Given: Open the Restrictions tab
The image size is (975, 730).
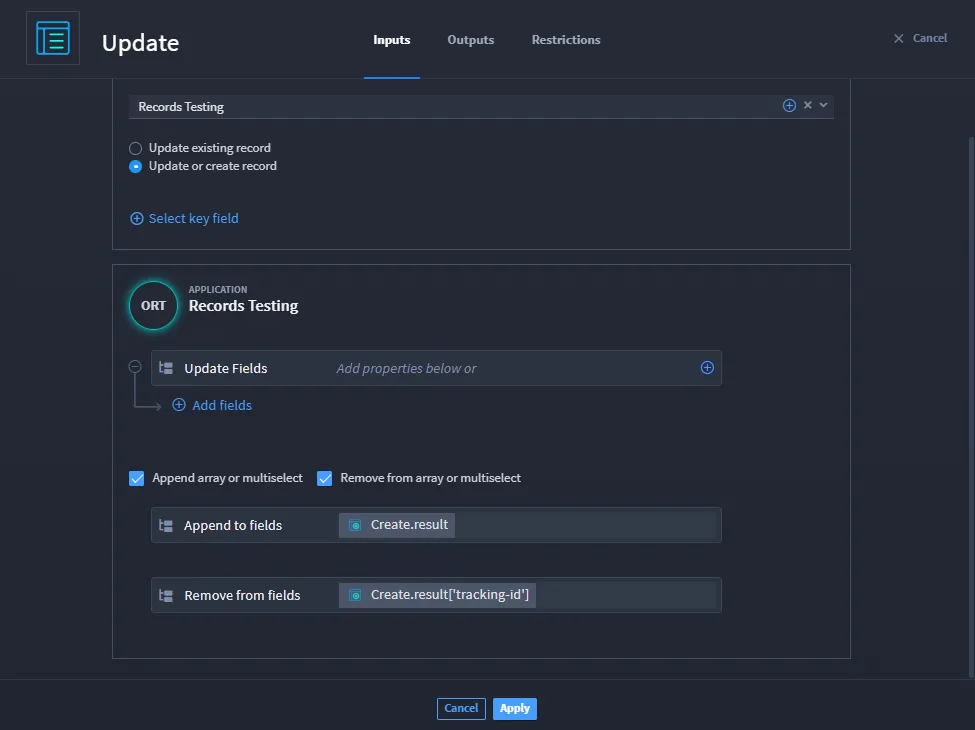Looking at the screenshot, I should [x=566, y=40].
